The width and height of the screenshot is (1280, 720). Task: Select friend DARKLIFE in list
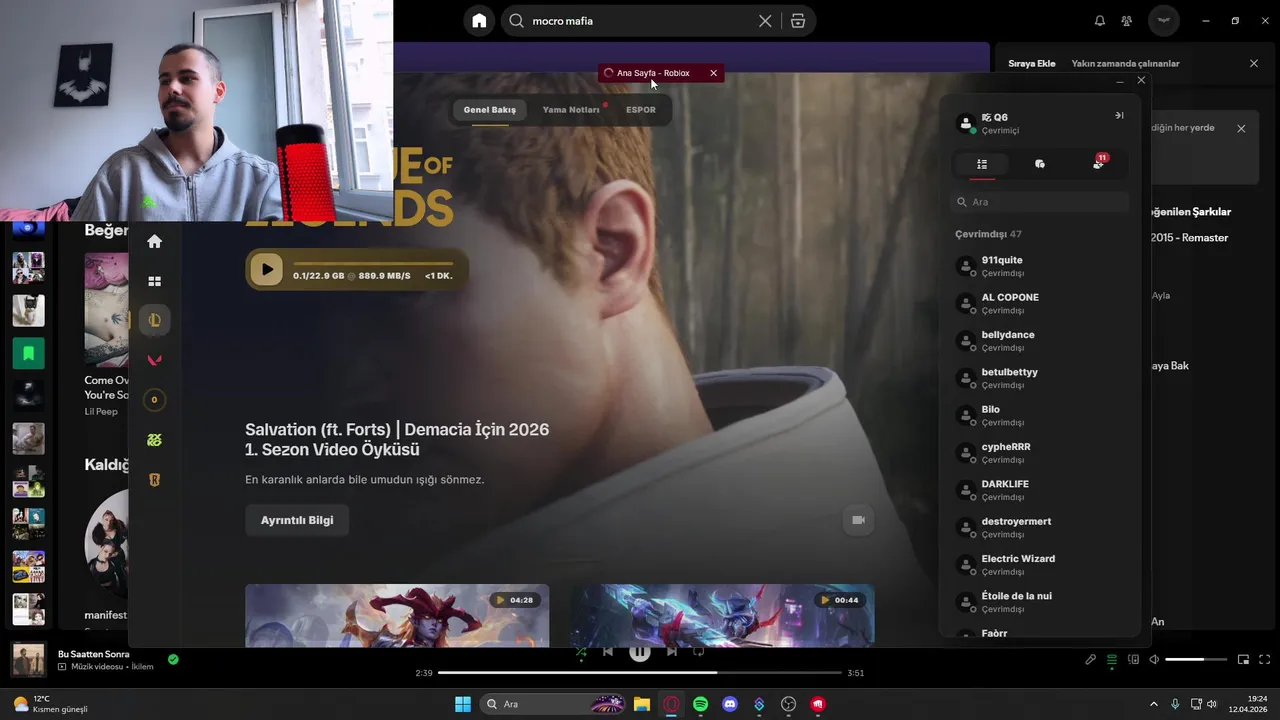coord(1040,490)
